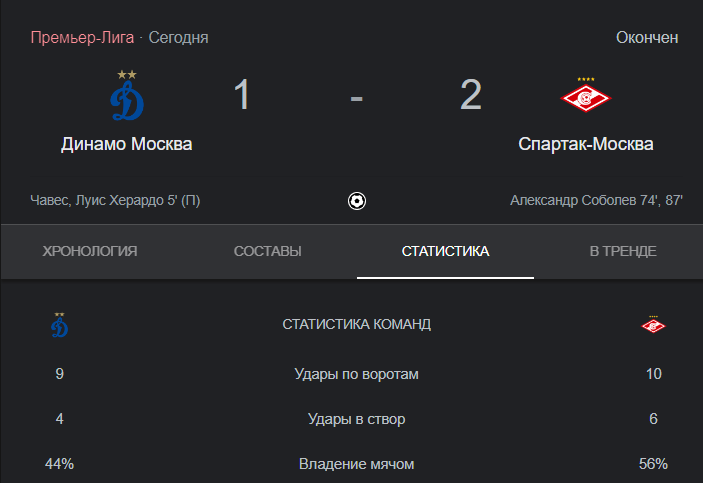Click Spartak's score number 2
Image resolution: width=703 pixels, height=483 pixels.
pos(471,95)
